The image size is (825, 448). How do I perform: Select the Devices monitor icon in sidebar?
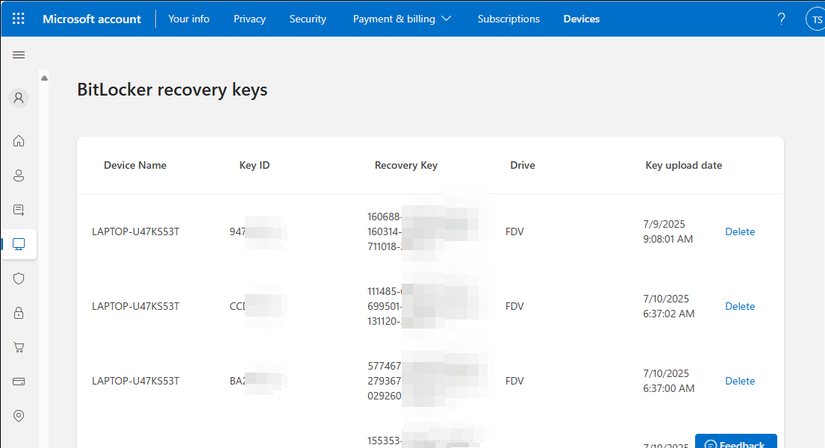pos(18,244)
